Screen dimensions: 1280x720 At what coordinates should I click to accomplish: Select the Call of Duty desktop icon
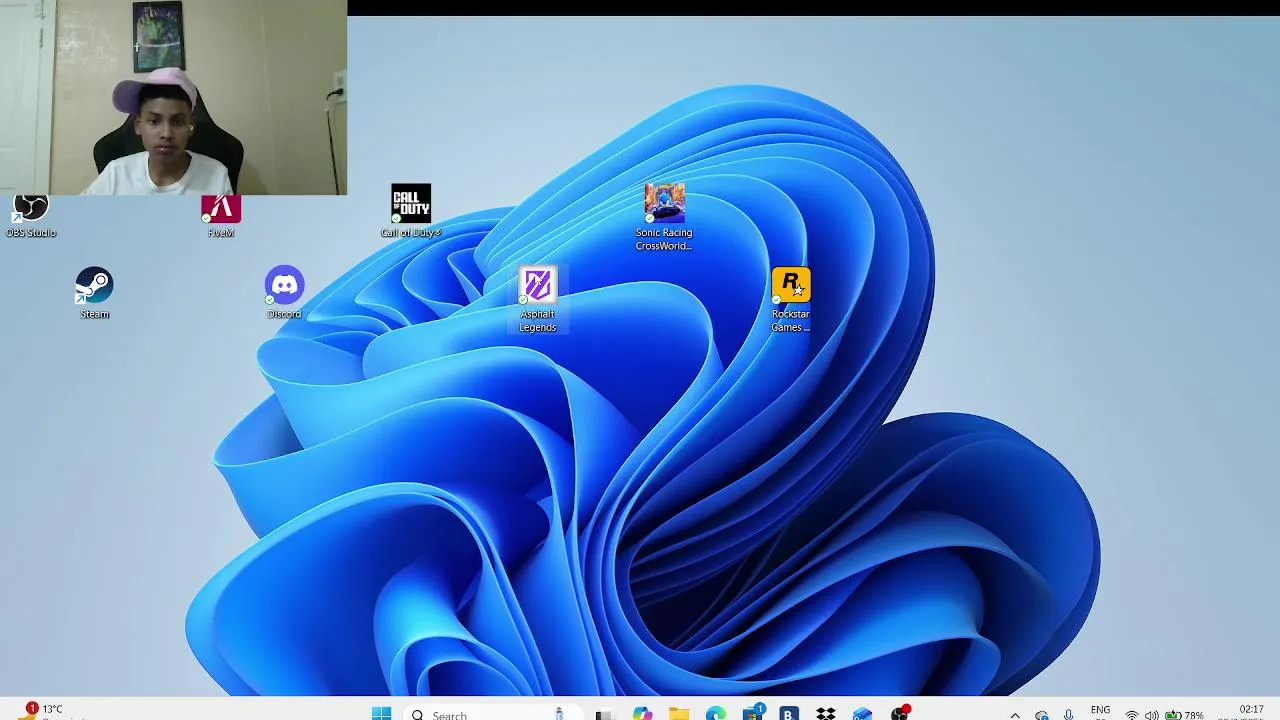coord(411,211)
